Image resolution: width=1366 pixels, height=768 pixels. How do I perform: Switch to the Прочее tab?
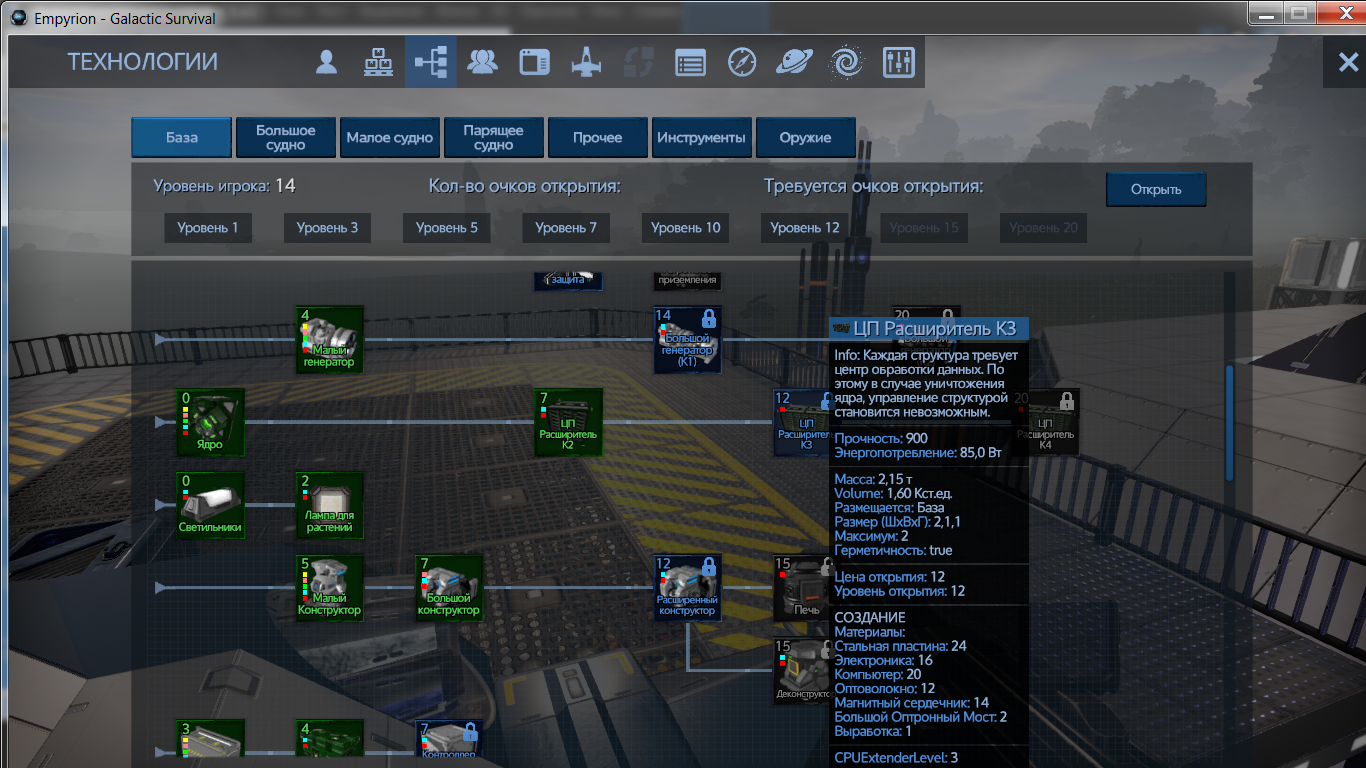pyautogui.click(x=598, y=138)
